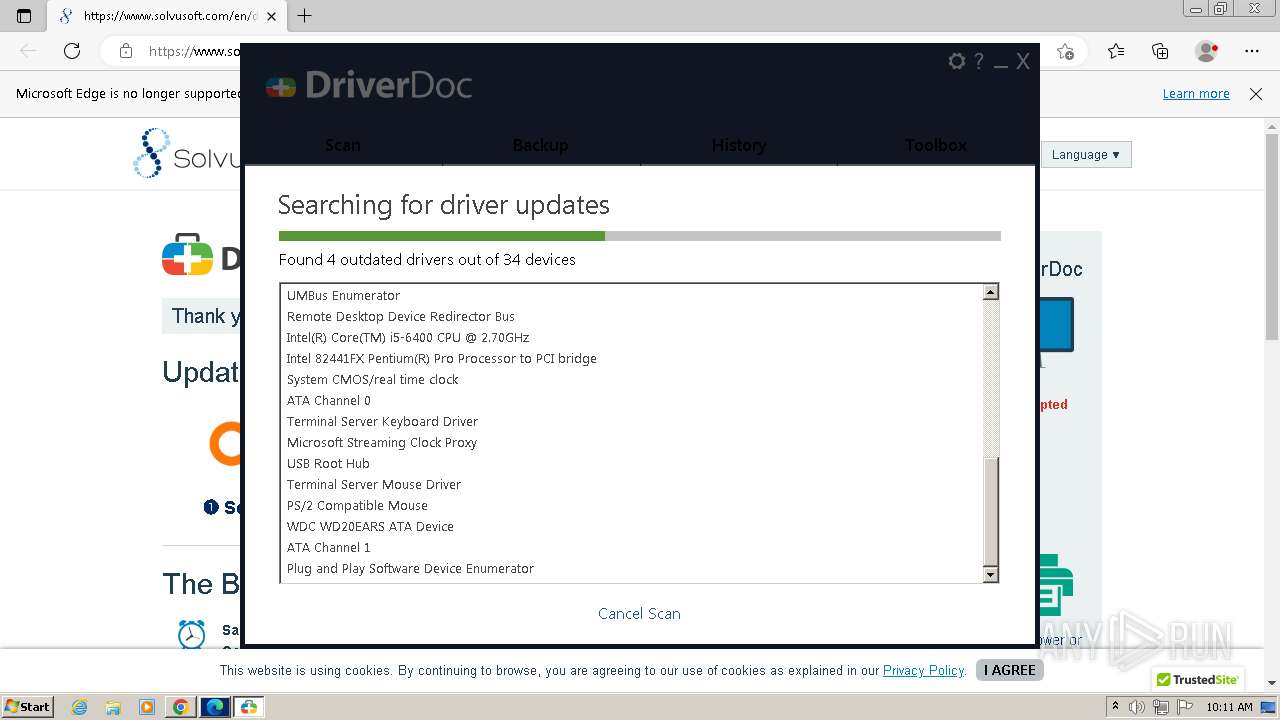Click the TrustedSite badge
The width and height of the screenshot is (1280, 720).
point(1198,679)
